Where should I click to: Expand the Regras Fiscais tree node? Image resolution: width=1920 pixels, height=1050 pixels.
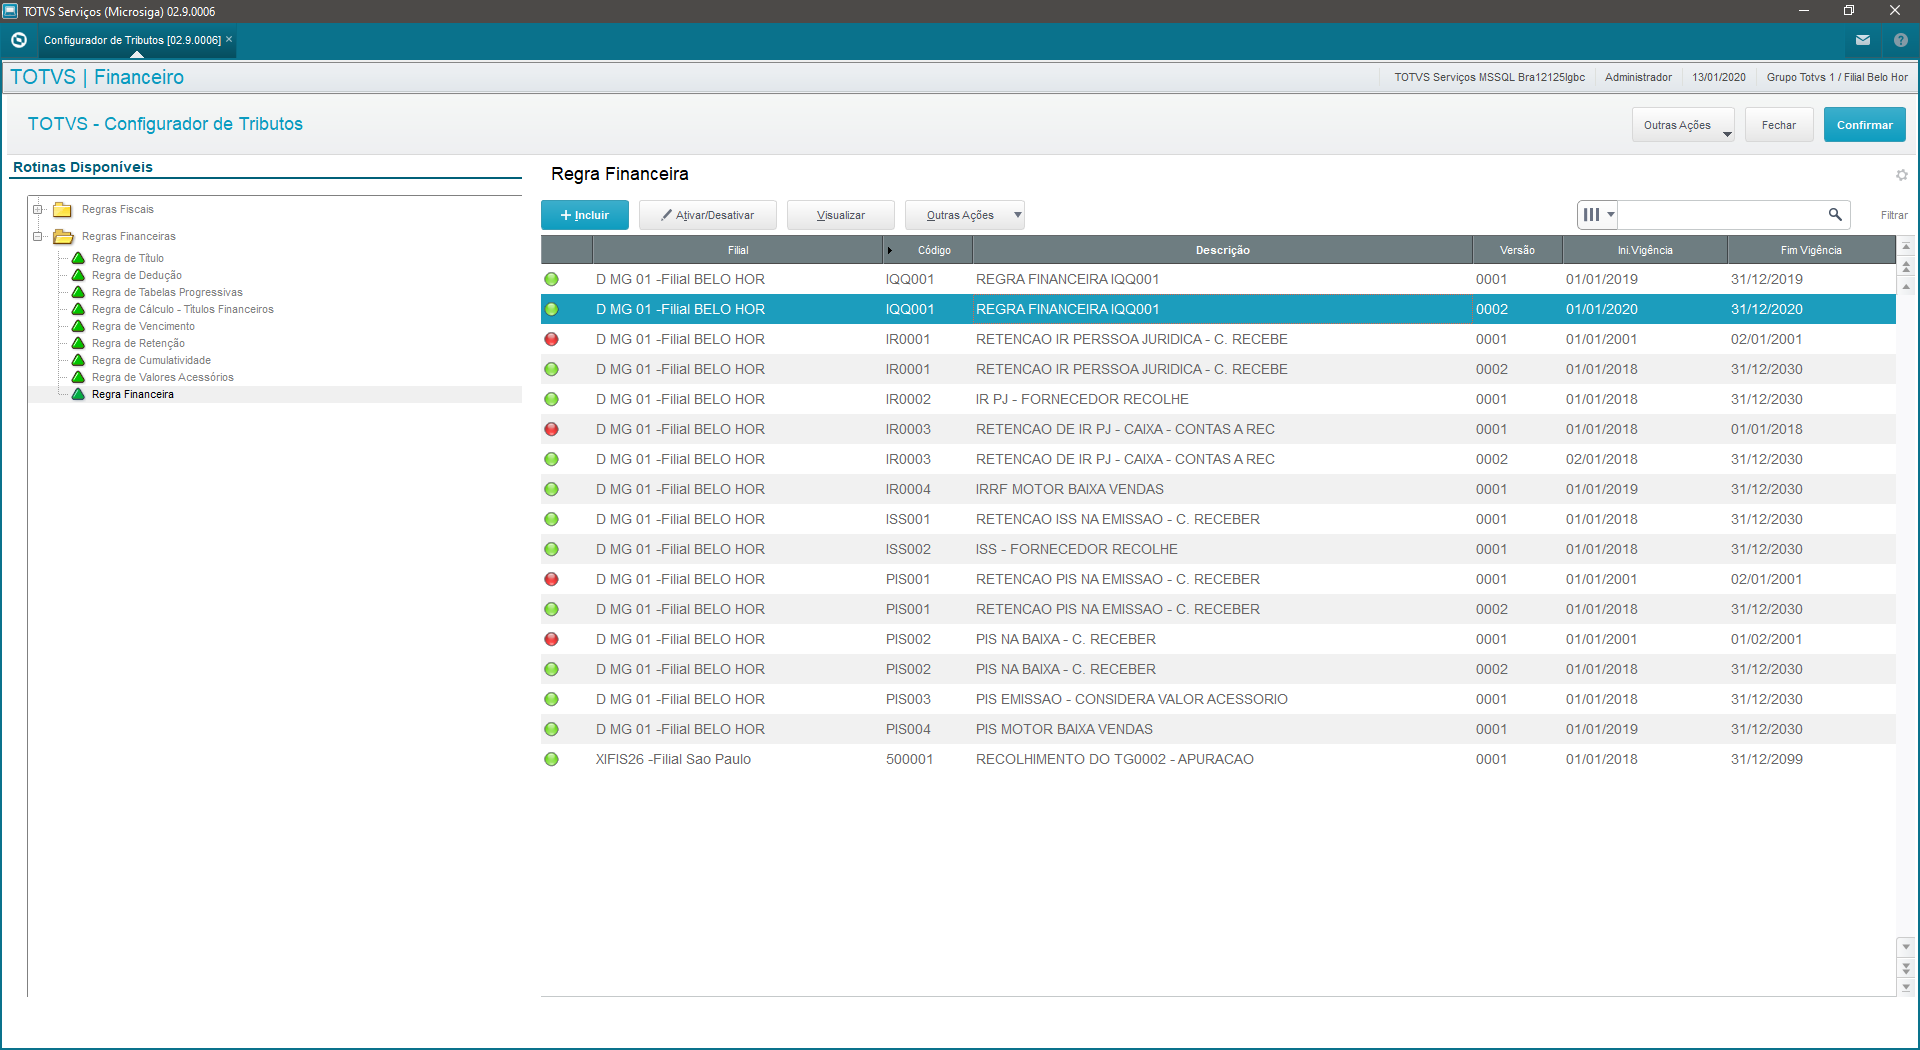[38, 209]
